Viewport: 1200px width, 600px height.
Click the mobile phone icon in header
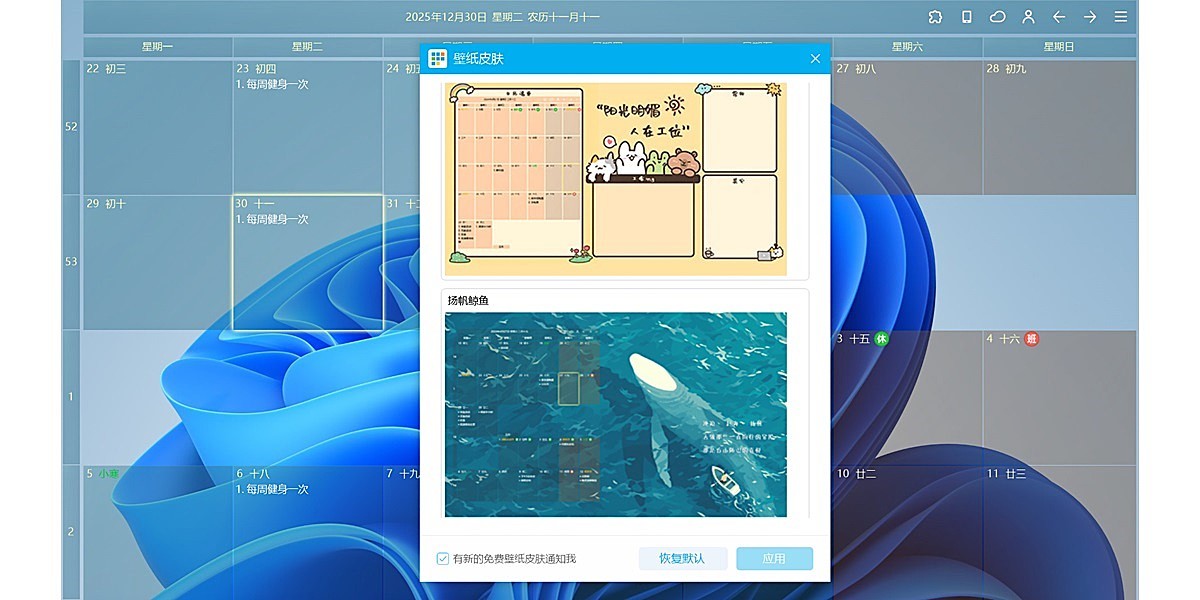966,17
